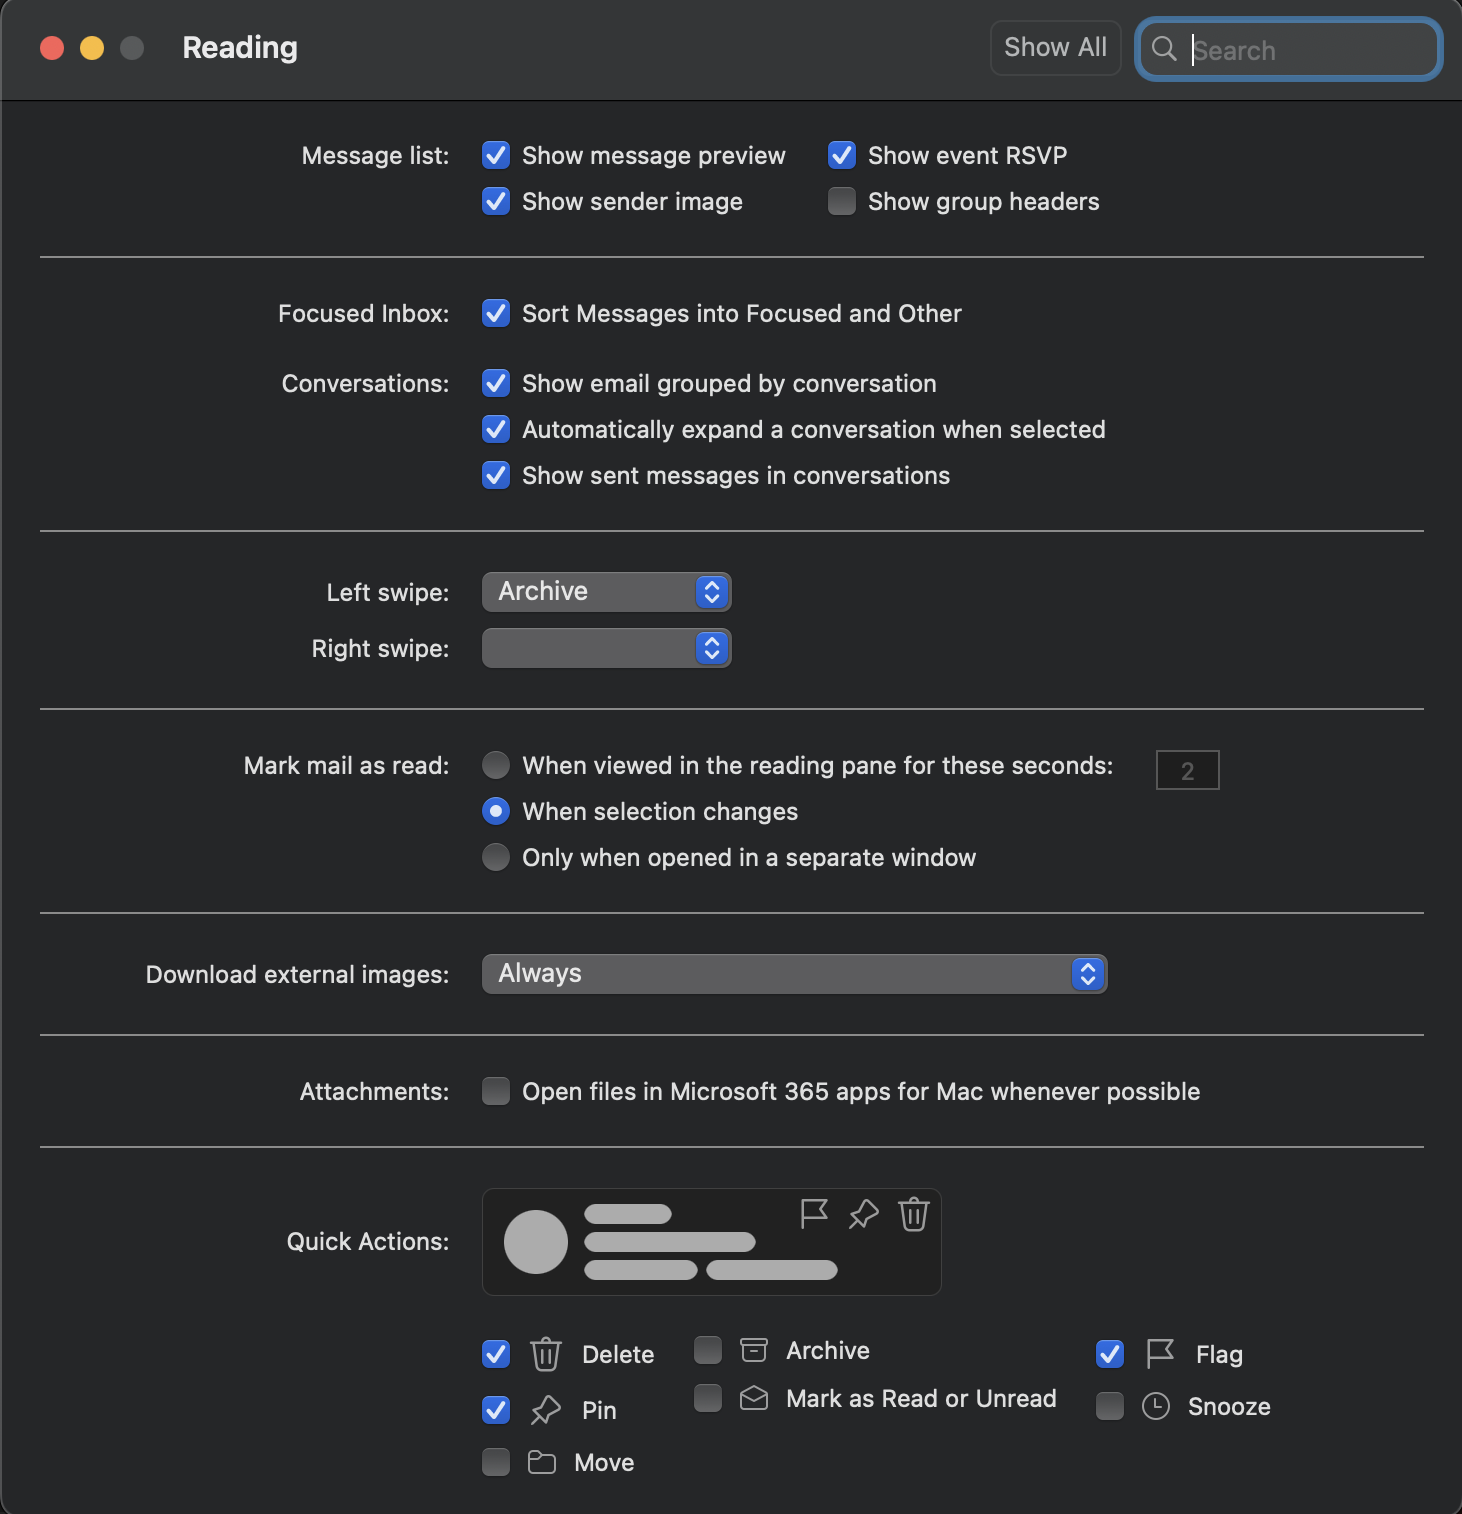Viewport: 1462px width, 1514px height.
Task: Click the trash icon in Quick Actions preview
Action: [913, 1215]
